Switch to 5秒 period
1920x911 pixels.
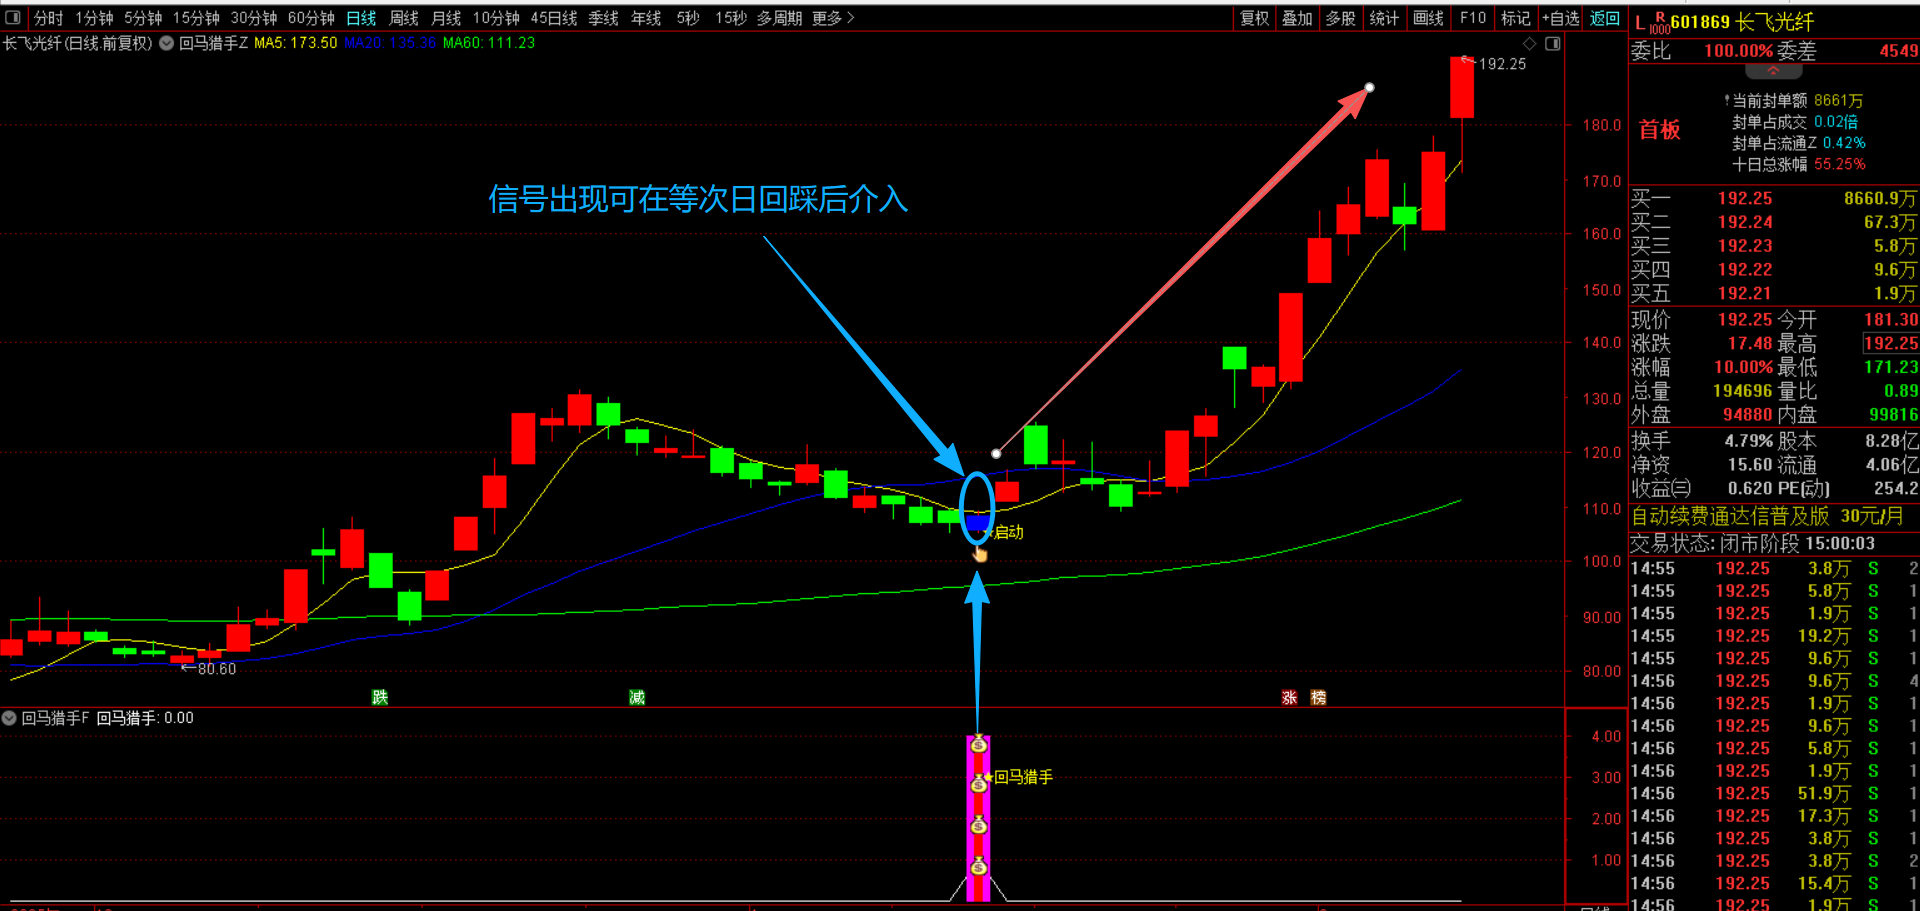coord(688,18)
